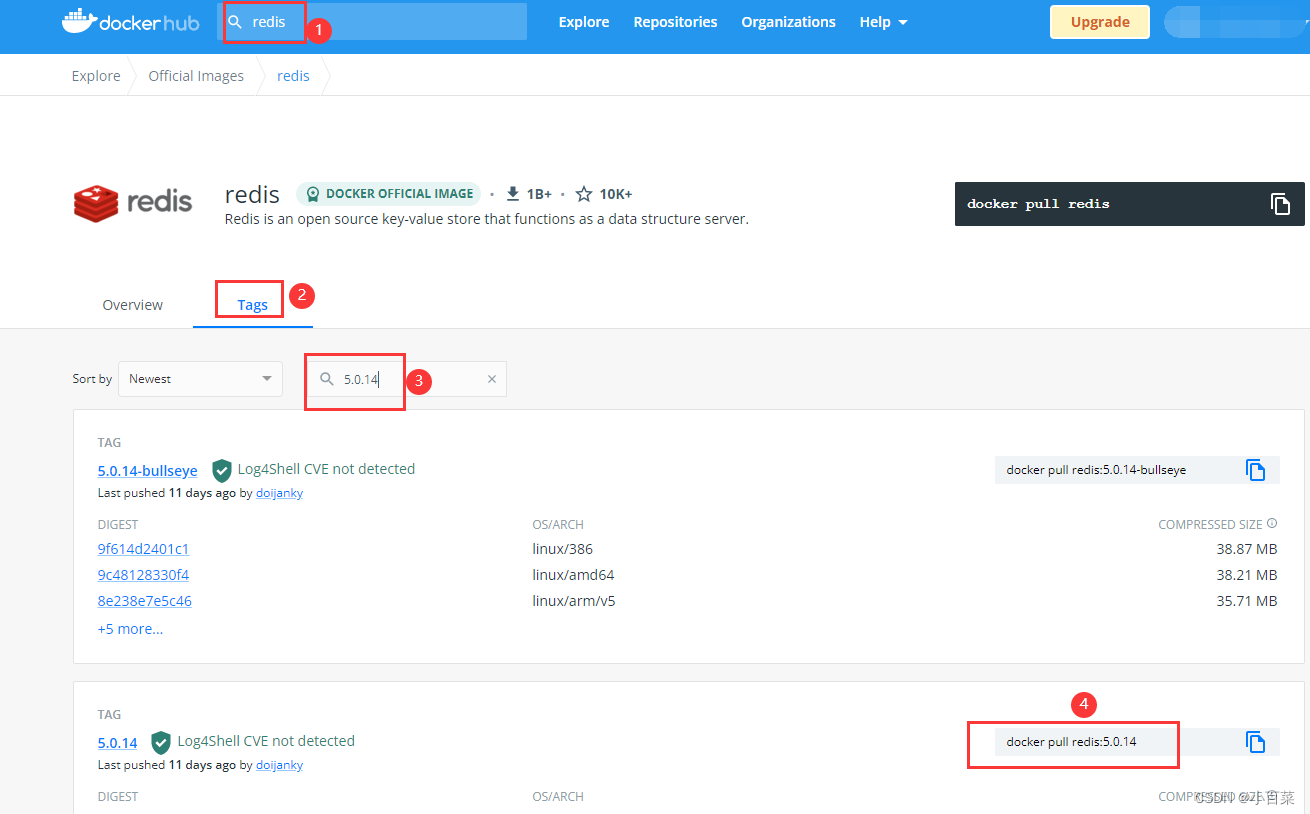Click the 'linux/386' architecture text

click(x=562, y=549)
